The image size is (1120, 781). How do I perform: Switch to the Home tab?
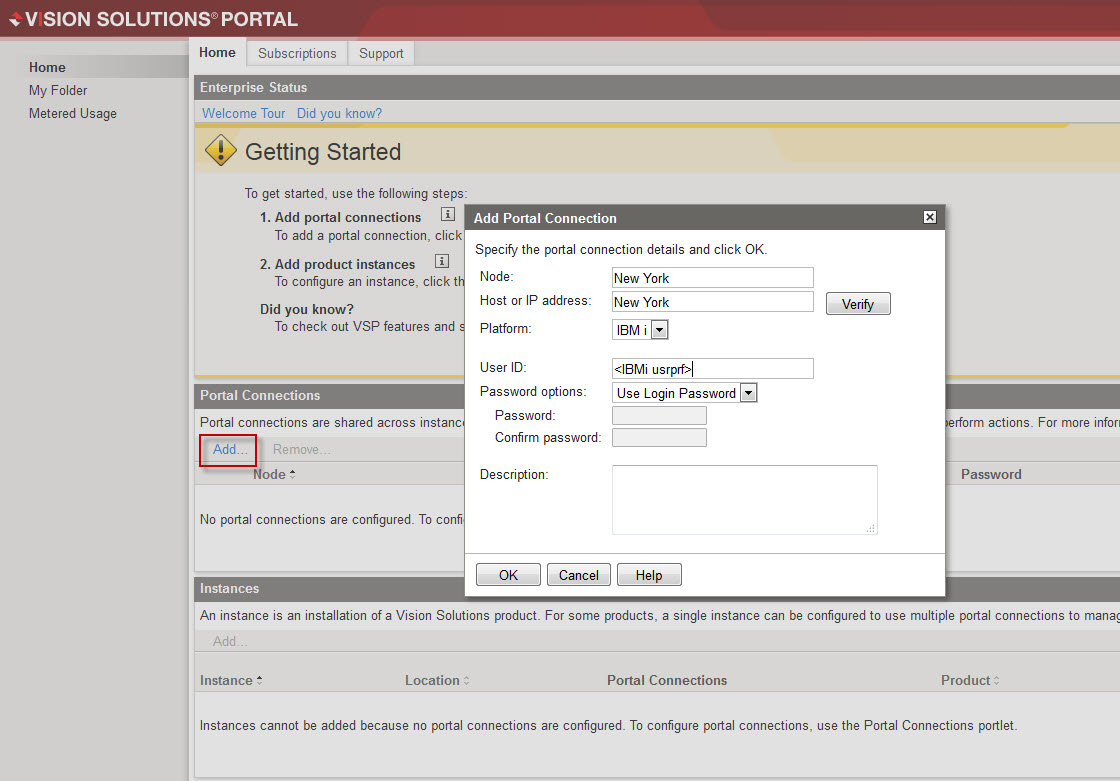(217, 52)
